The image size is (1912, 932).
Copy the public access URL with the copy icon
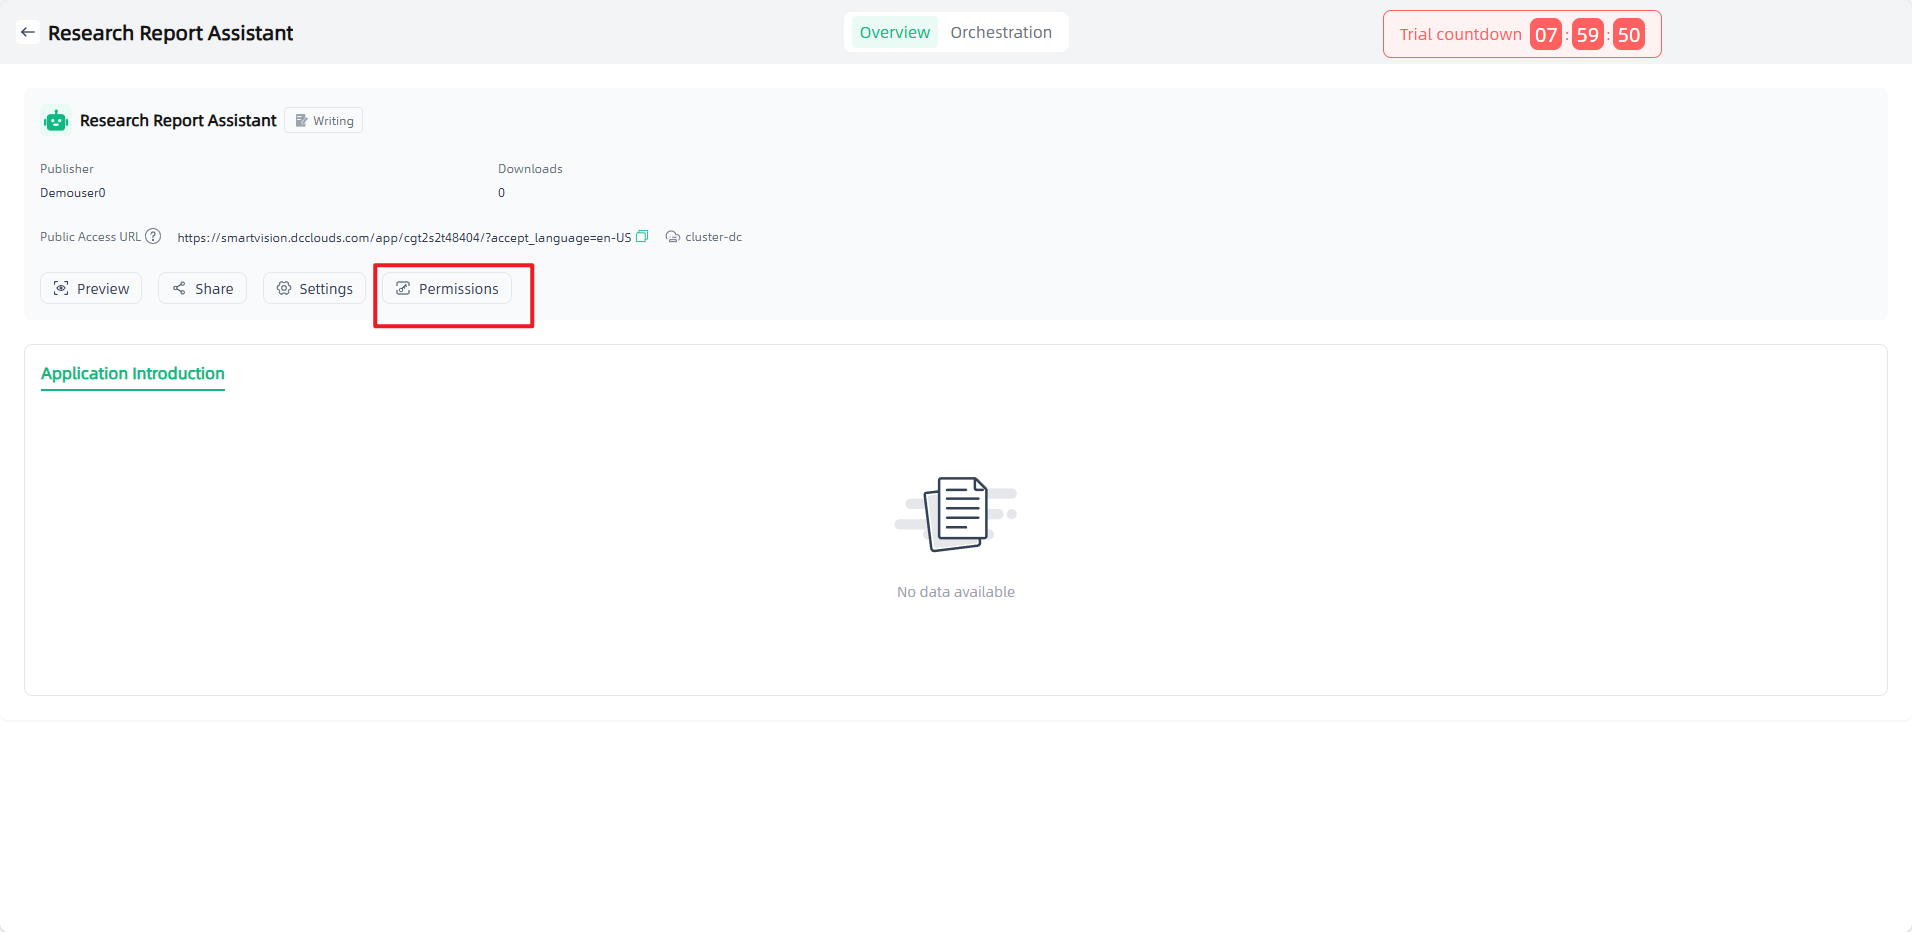[642, 237]
